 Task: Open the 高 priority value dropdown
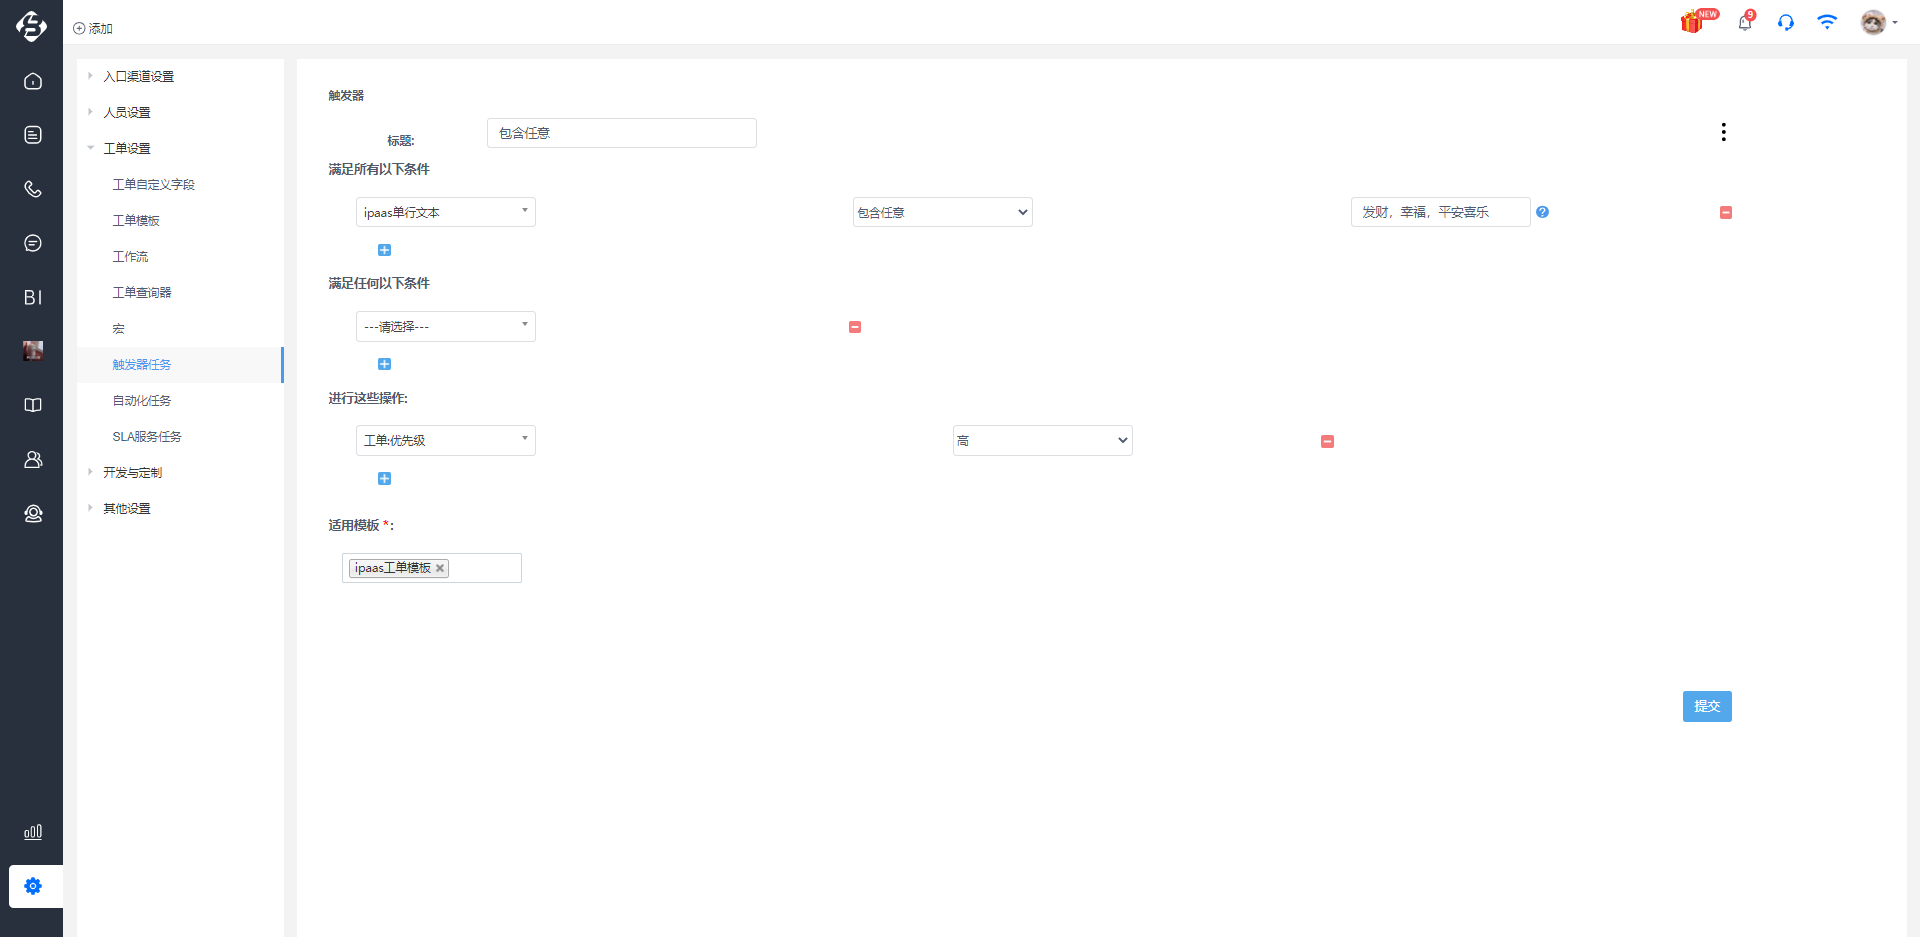[x=1042, y=440]
